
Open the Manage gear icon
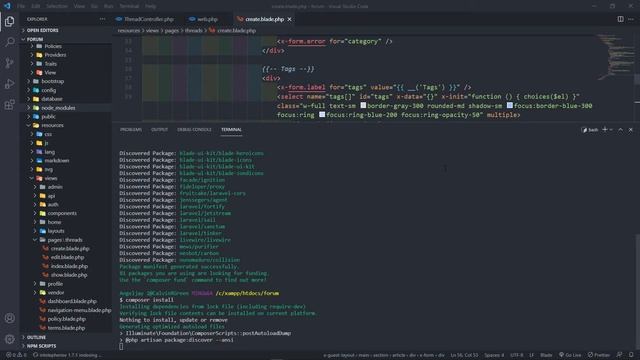pyautogui.click(x=10, y=339)
